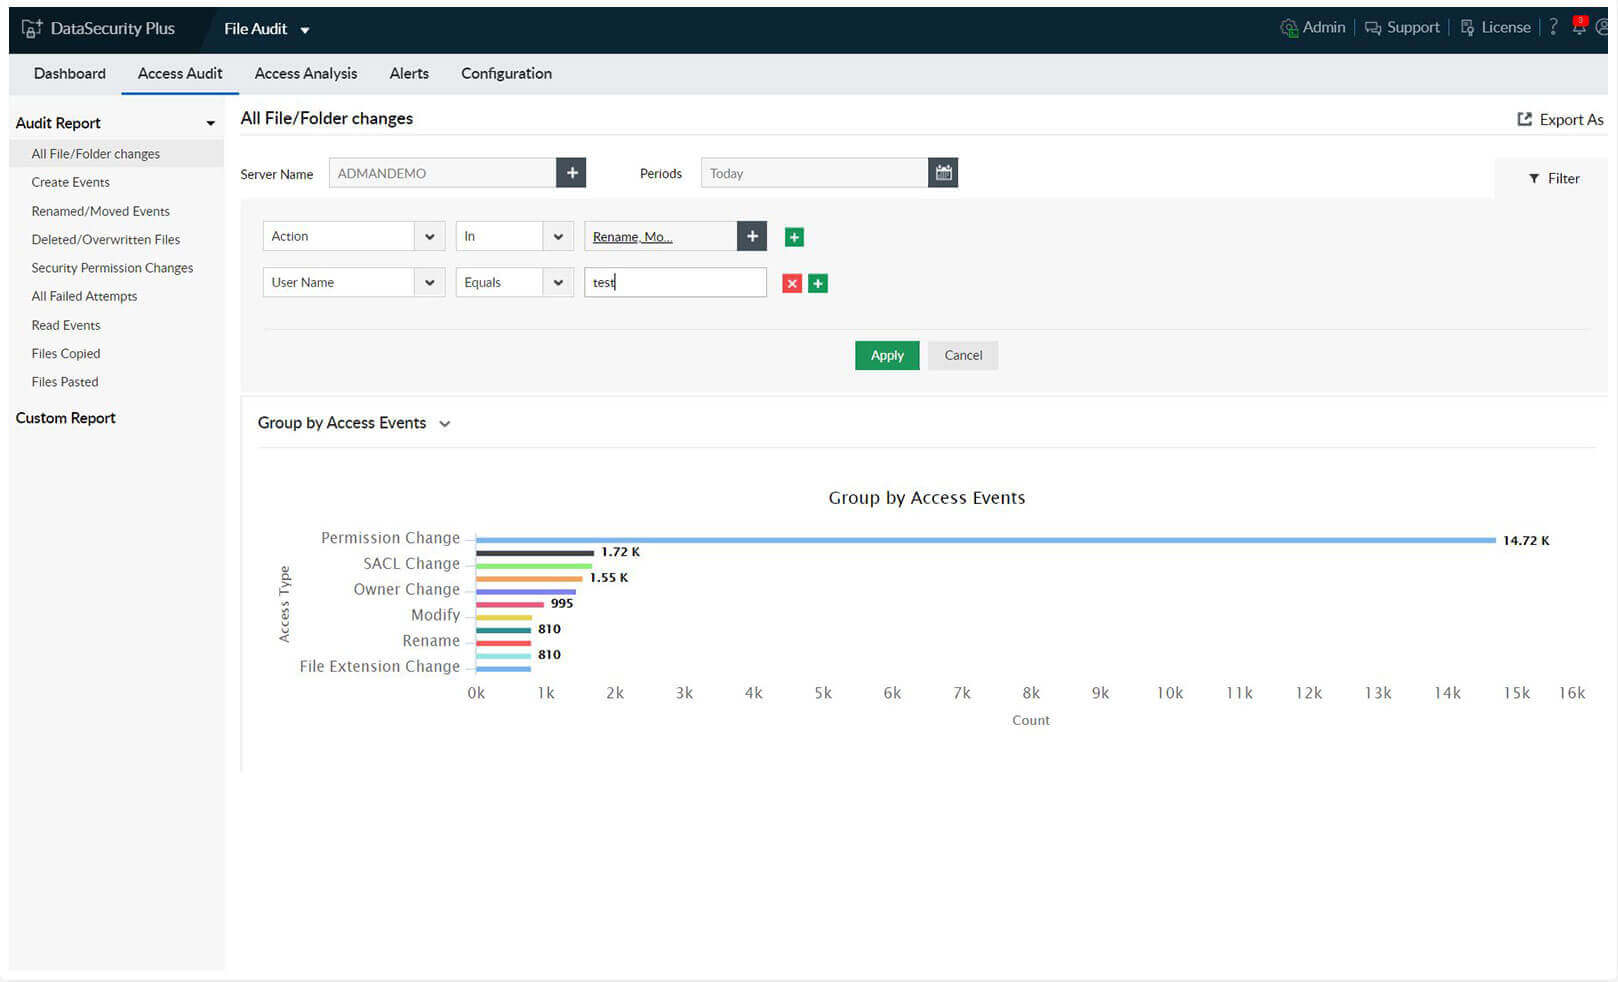This screenshot has height=982, width=1618.
Task: Remove the User Name filter row with red X
Action: click(x=791, y=283)
